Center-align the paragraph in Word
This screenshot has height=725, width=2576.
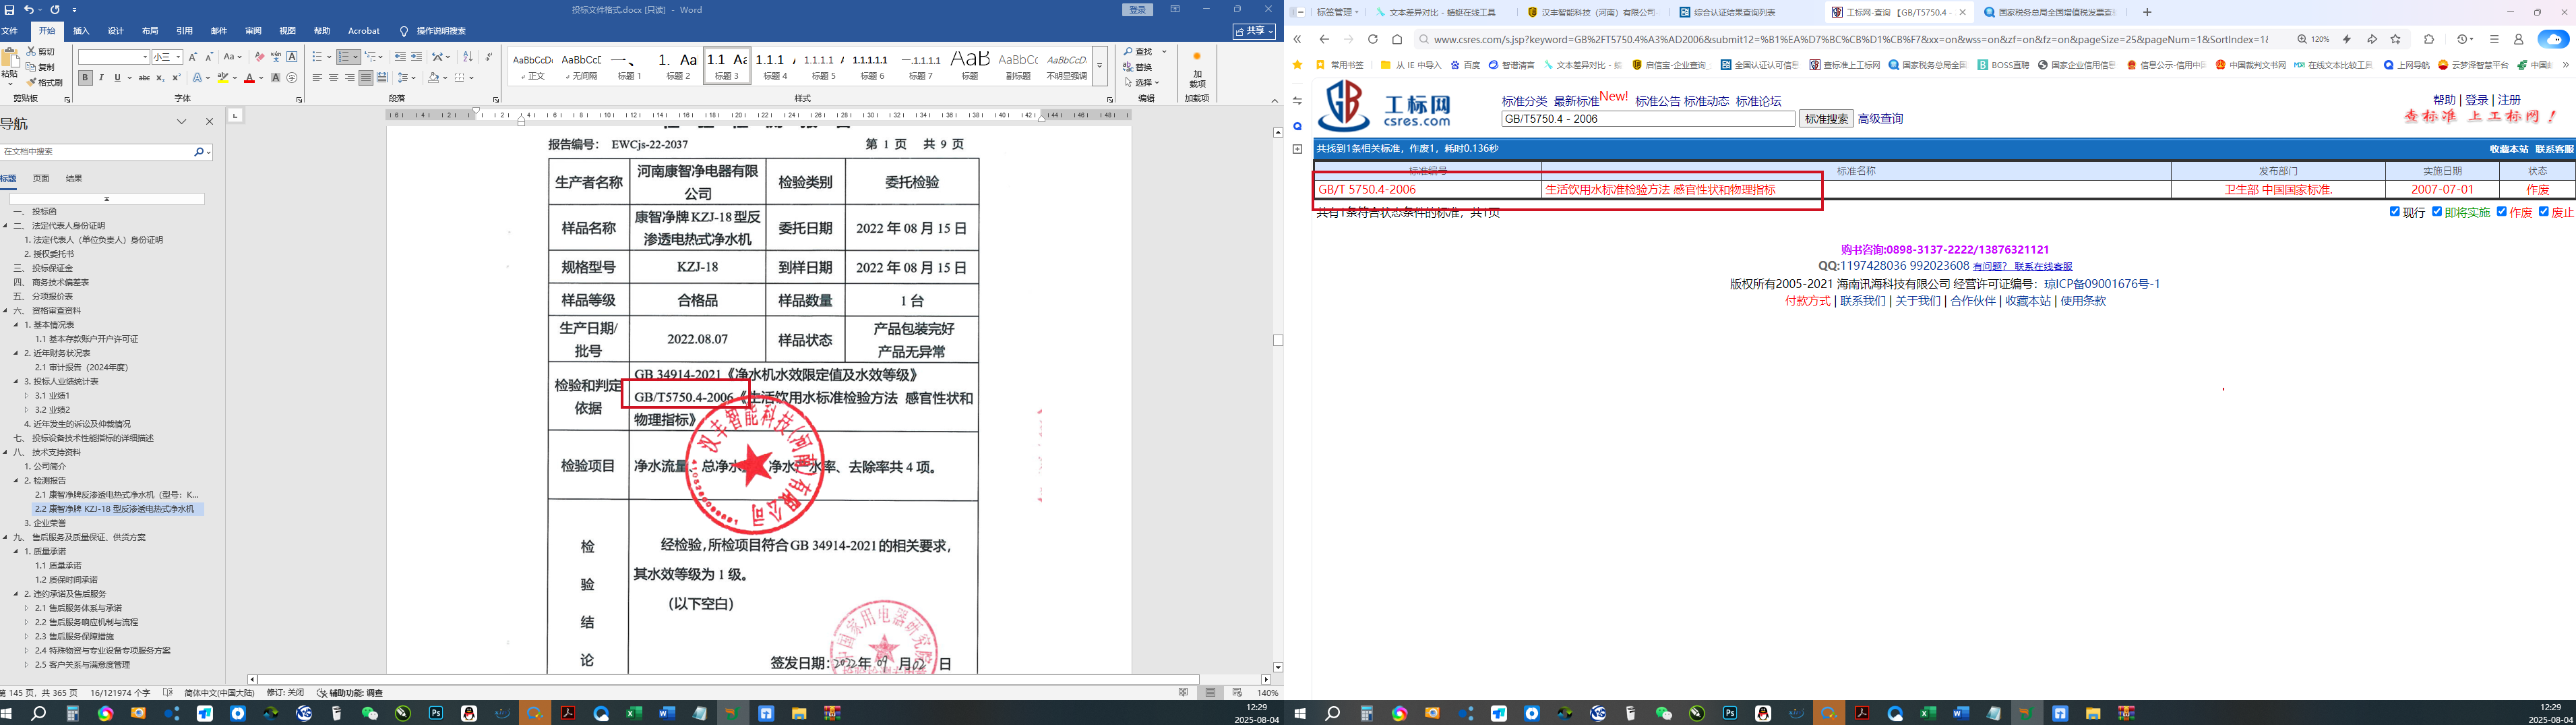tap(333, 78)
